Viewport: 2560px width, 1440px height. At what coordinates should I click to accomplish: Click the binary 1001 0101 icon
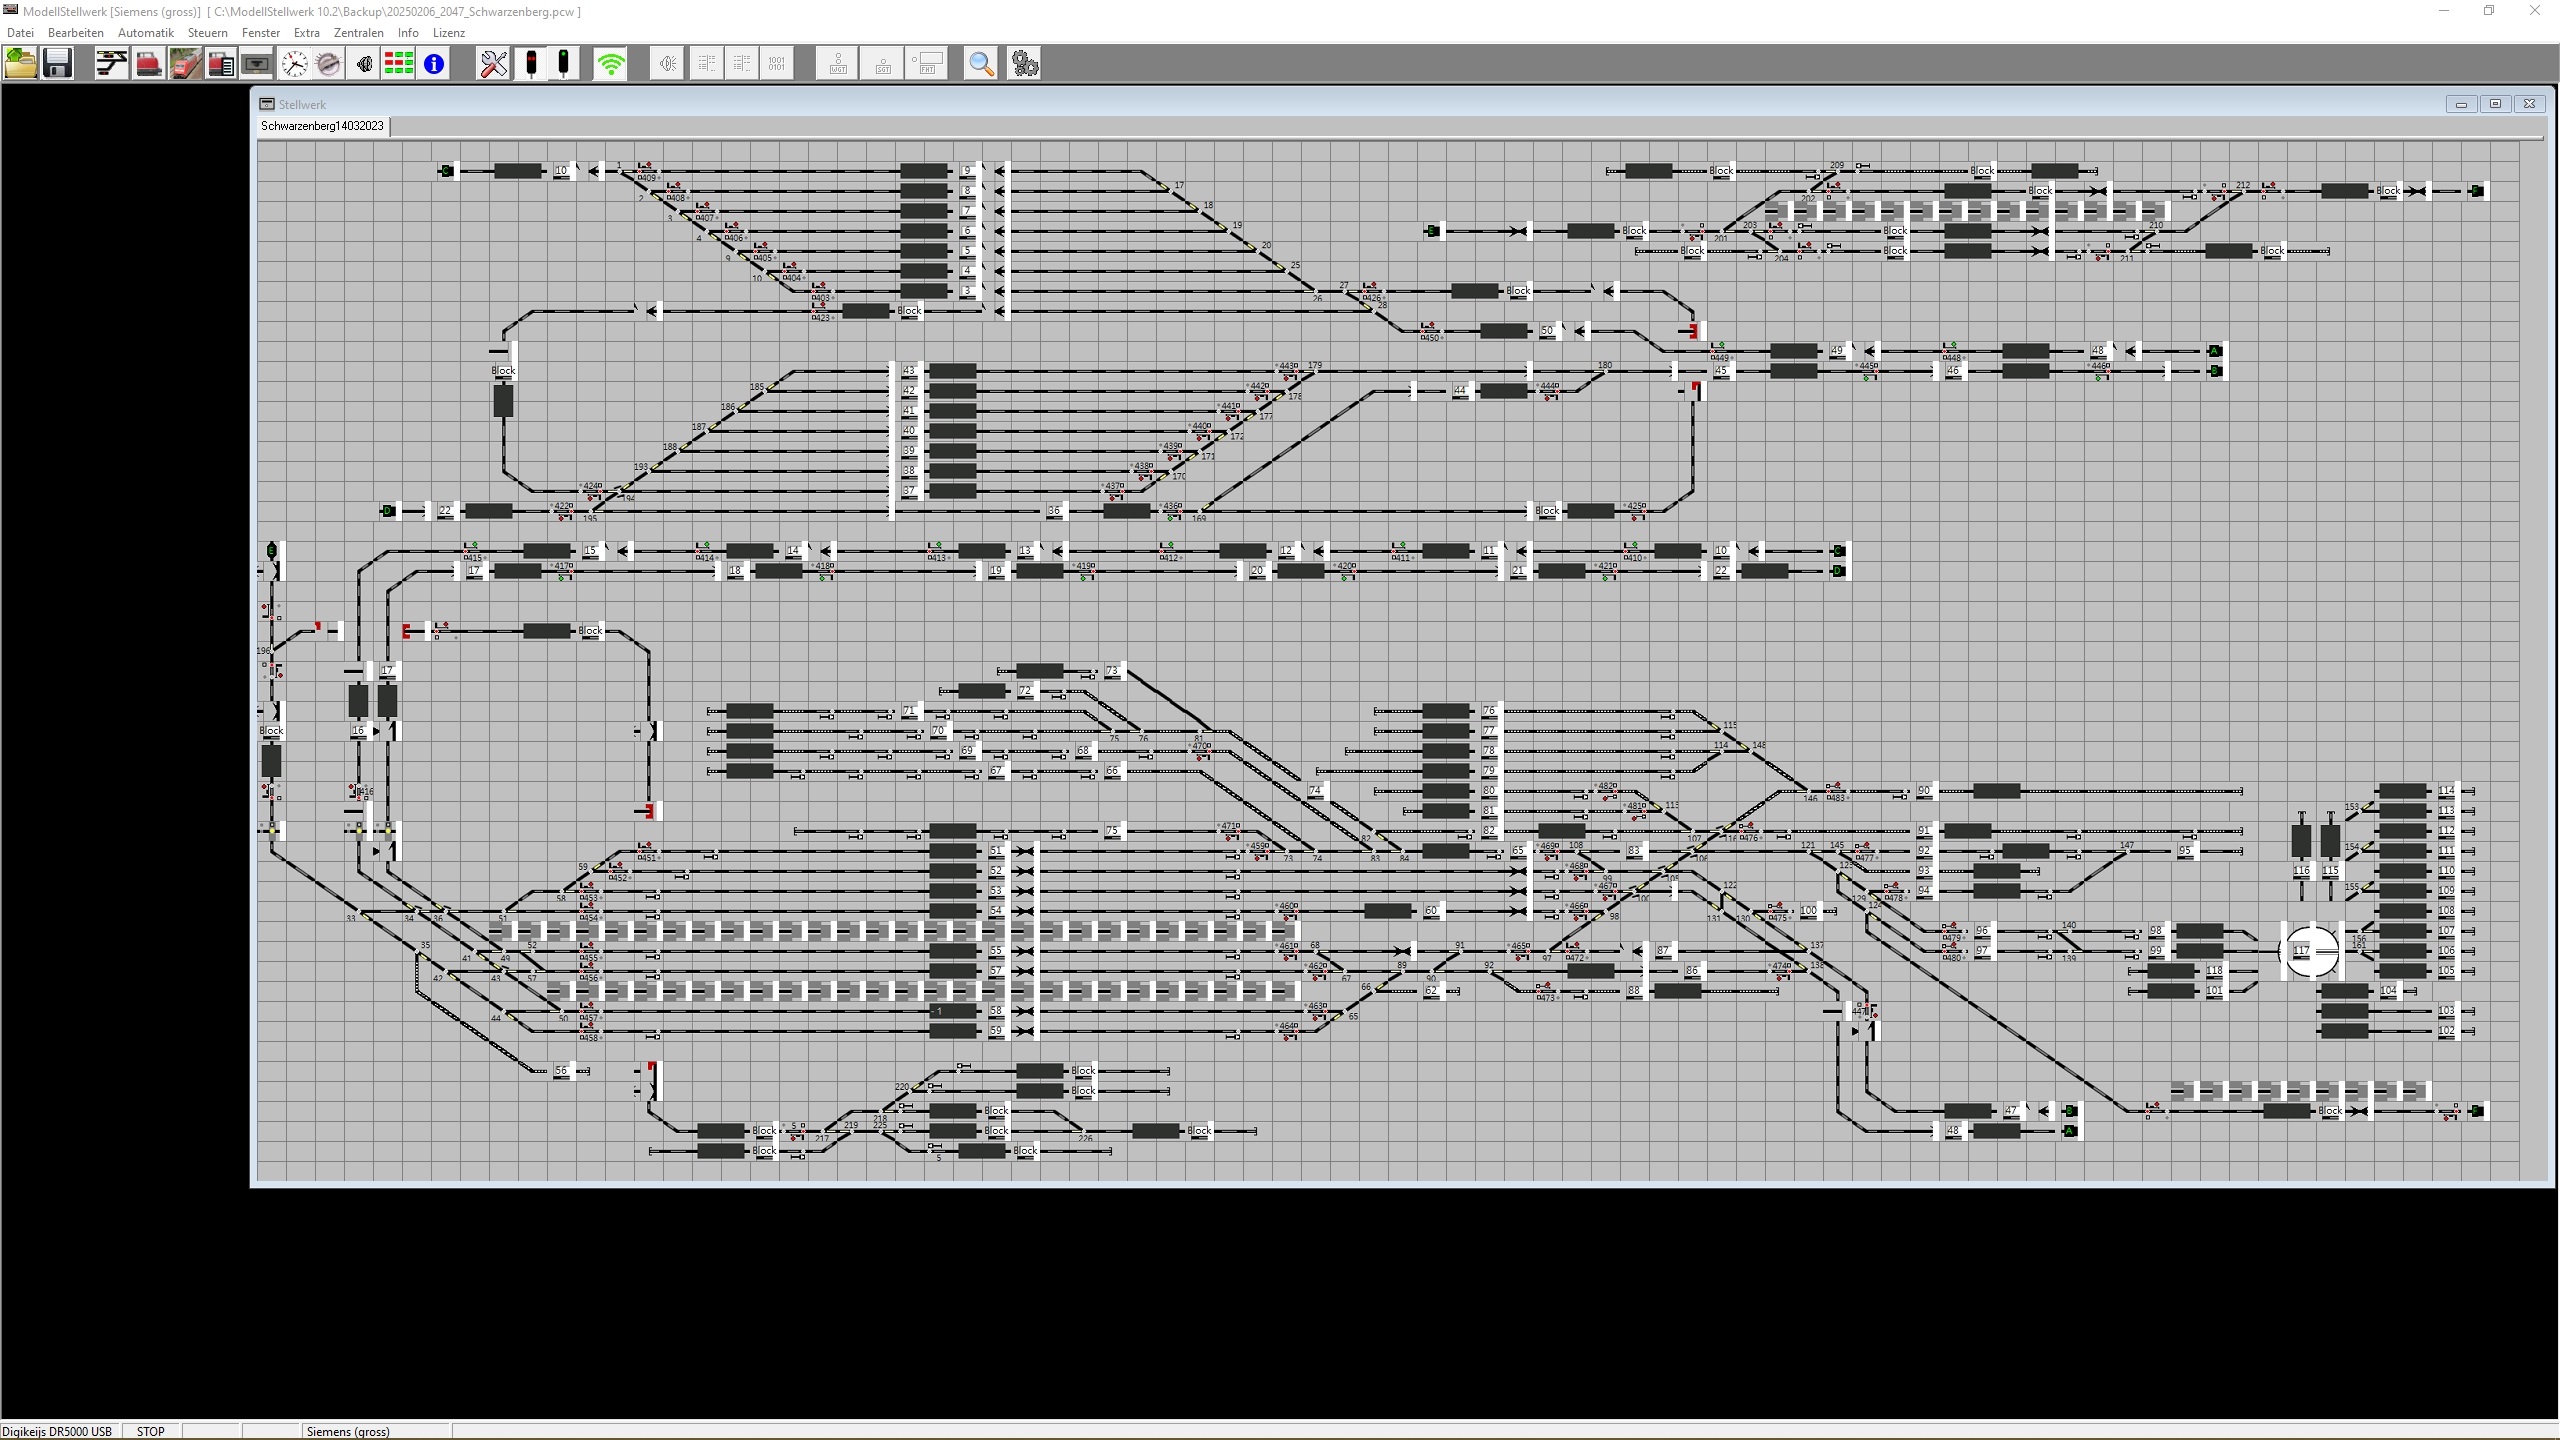[777, 63]
